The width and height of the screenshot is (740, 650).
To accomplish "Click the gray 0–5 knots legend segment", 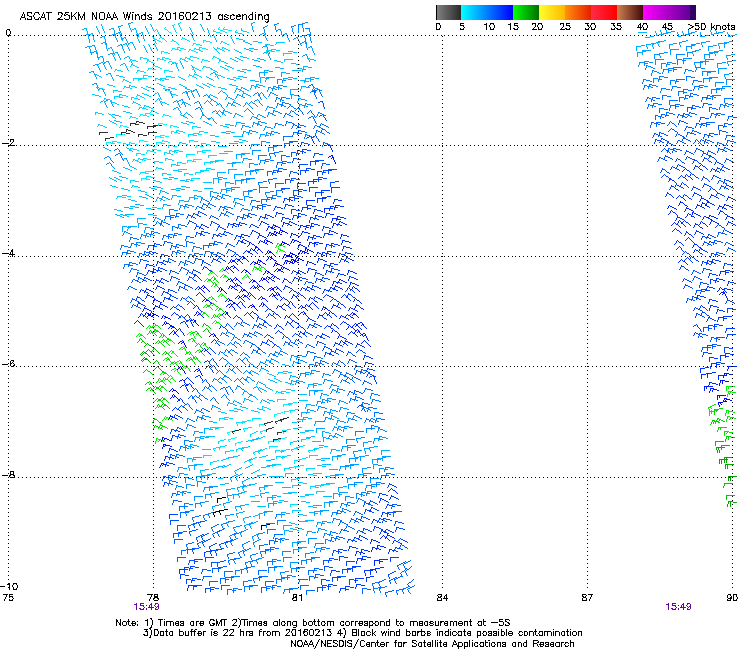I will pos(448,12).
